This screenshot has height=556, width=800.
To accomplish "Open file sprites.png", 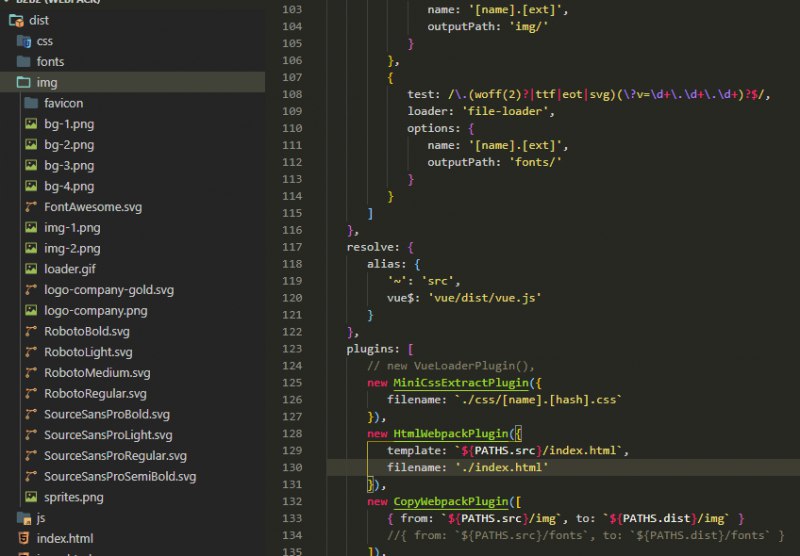I will pos(73,497).
